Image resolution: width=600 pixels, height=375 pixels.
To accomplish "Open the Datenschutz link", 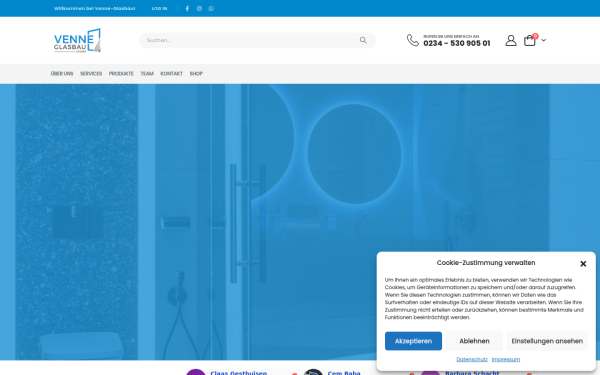I will (x=472, y=359).
